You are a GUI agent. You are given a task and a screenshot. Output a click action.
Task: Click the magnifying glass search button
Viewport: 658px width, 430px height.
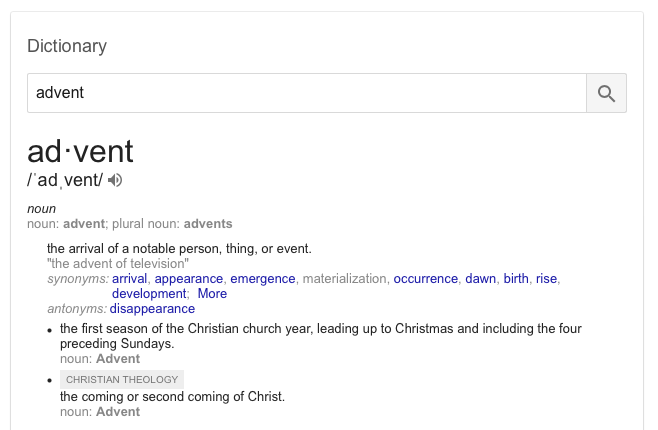tap(606, 93)
